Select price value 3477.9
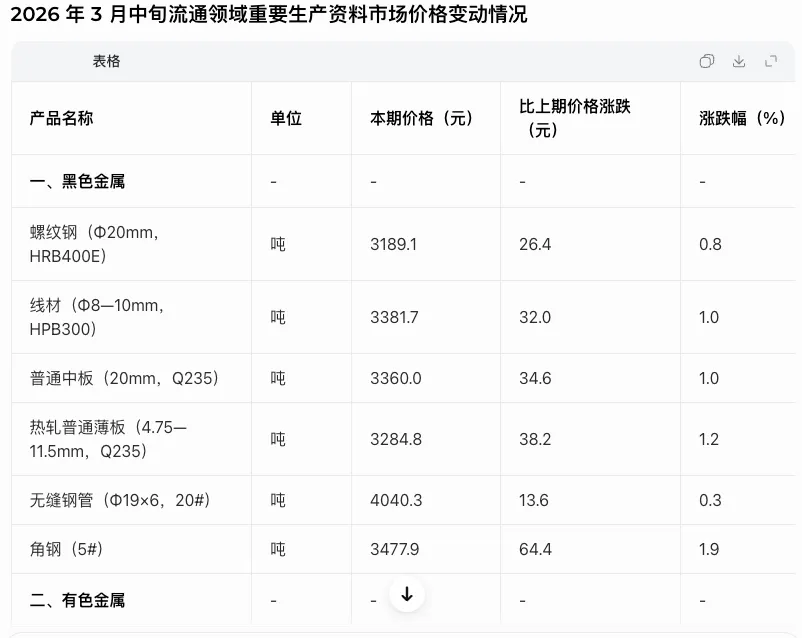Image resolution: width=802 pixels, height=638 pixels. pos(394,549)
